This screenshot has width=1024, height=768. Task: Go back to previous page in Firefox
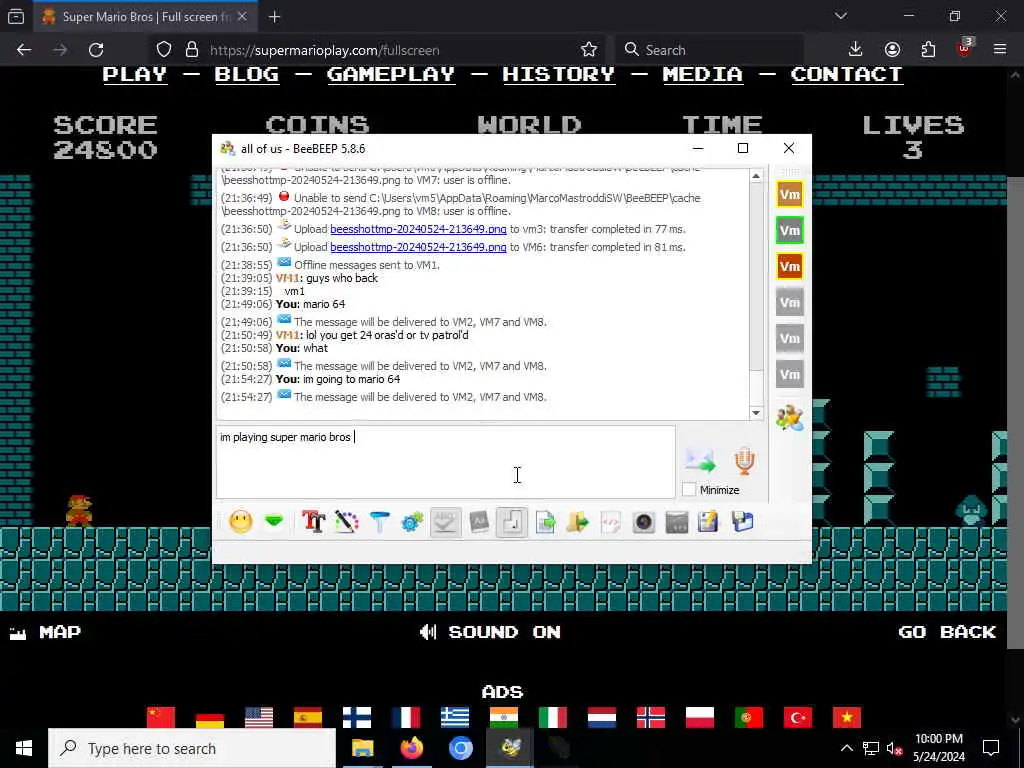coord(24,50)
